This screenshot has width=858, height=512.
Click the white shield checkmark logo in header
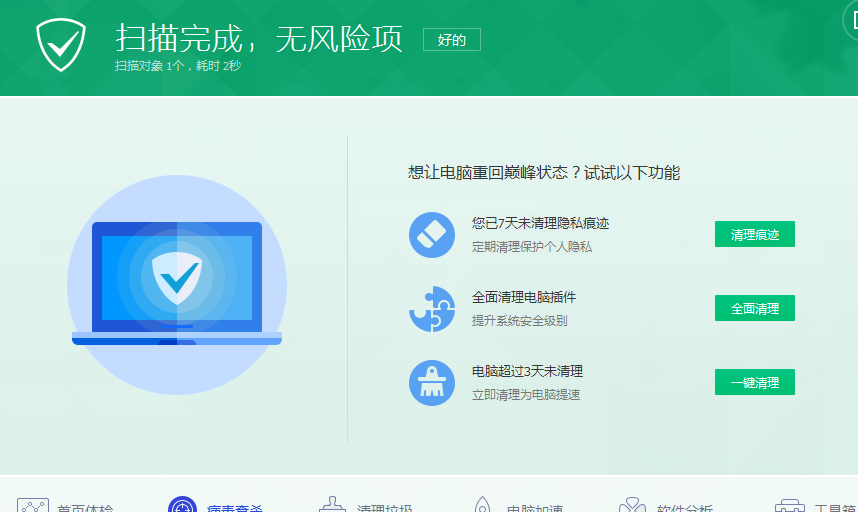coord(61,44)
